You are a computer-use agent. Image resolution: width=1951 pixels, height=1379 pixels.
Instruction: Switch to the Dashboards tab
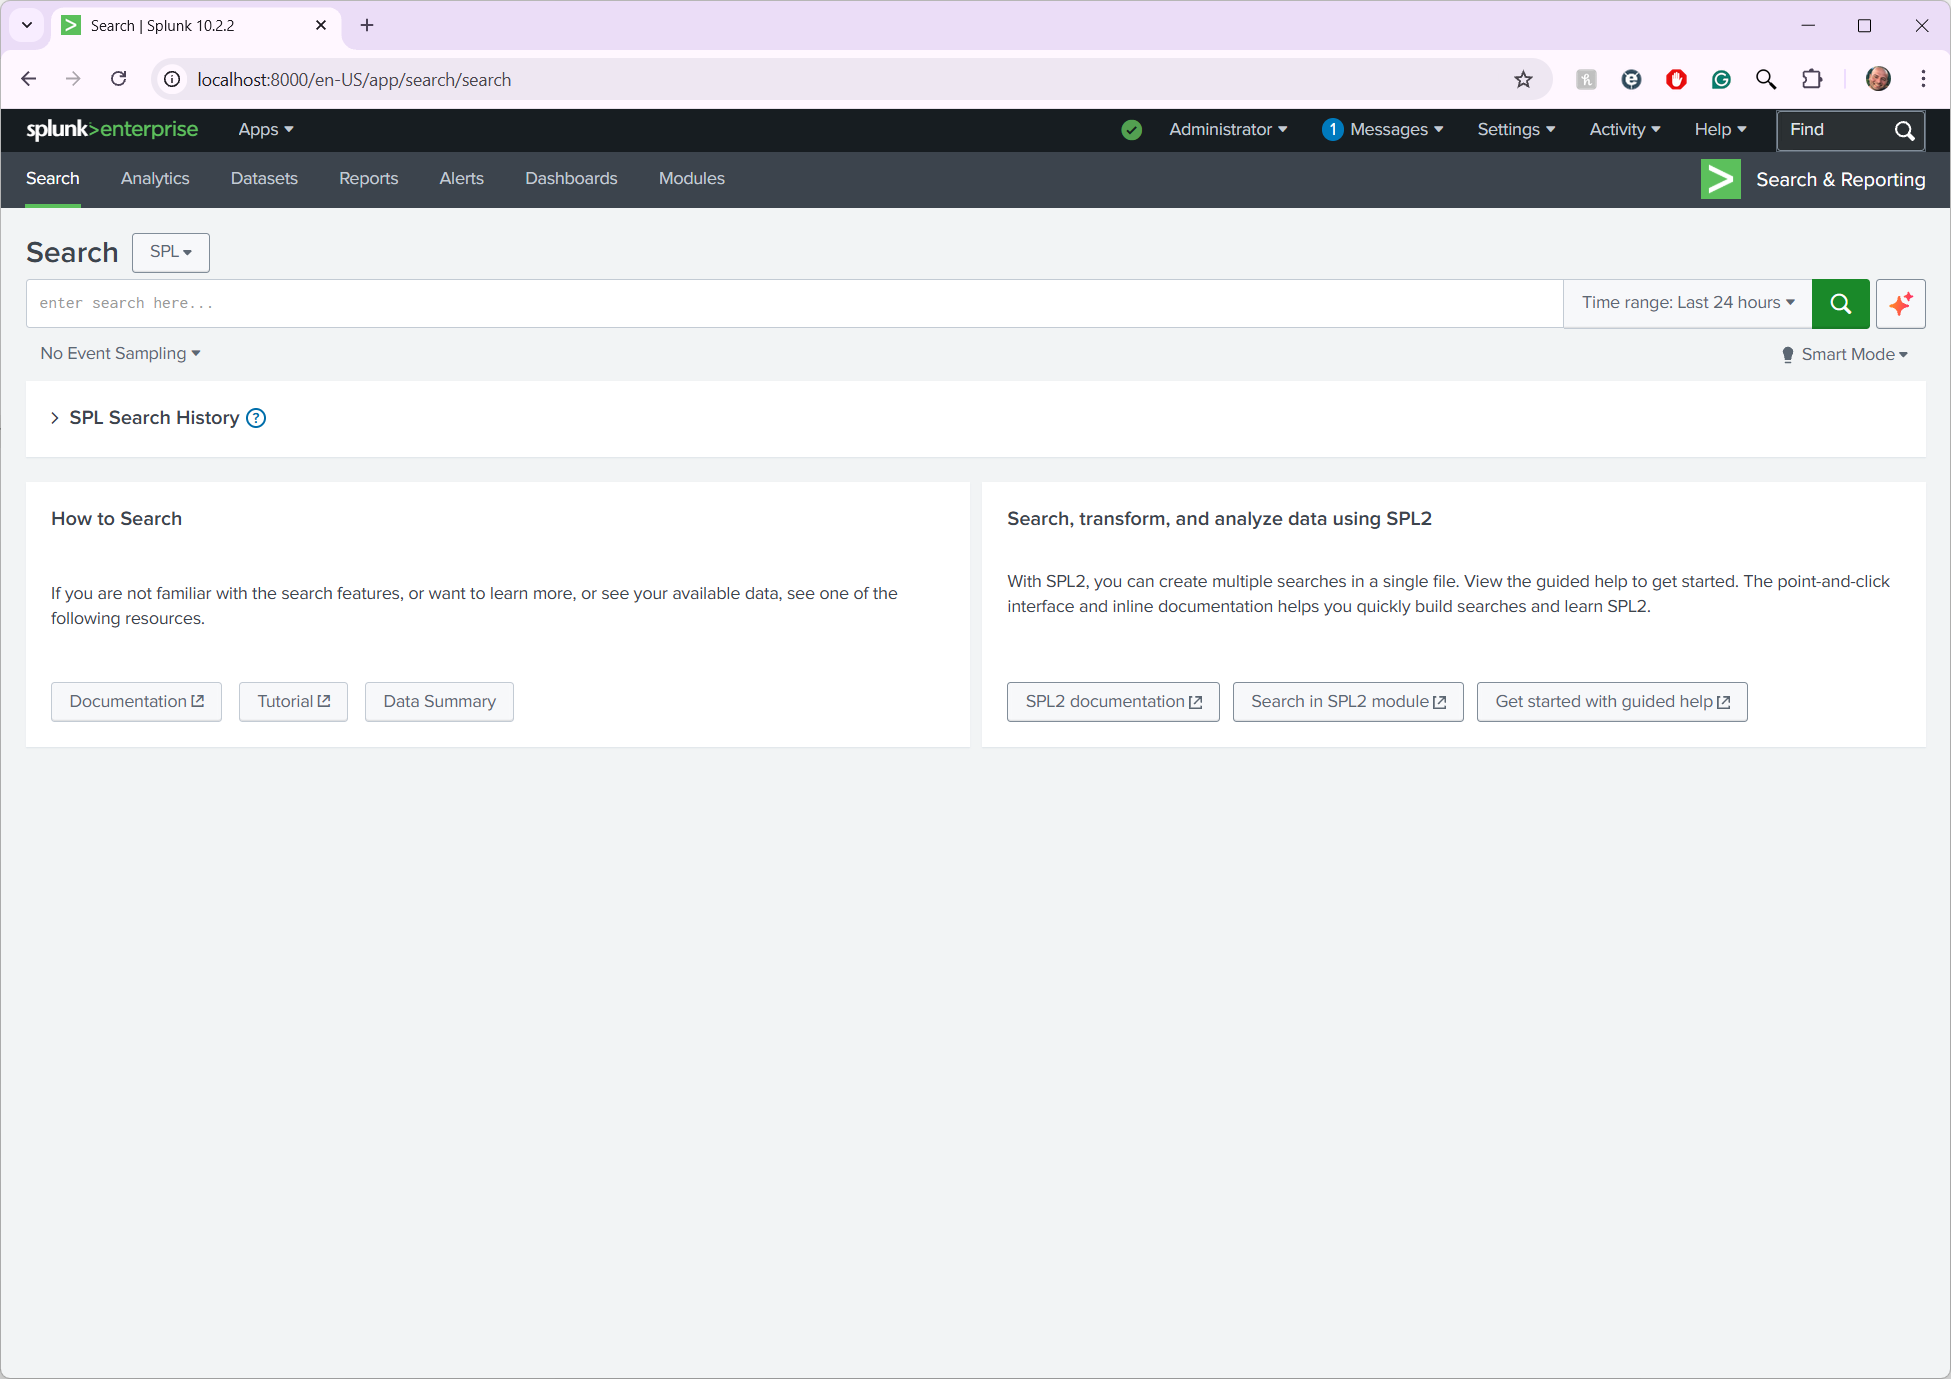(x=571, y=178)
